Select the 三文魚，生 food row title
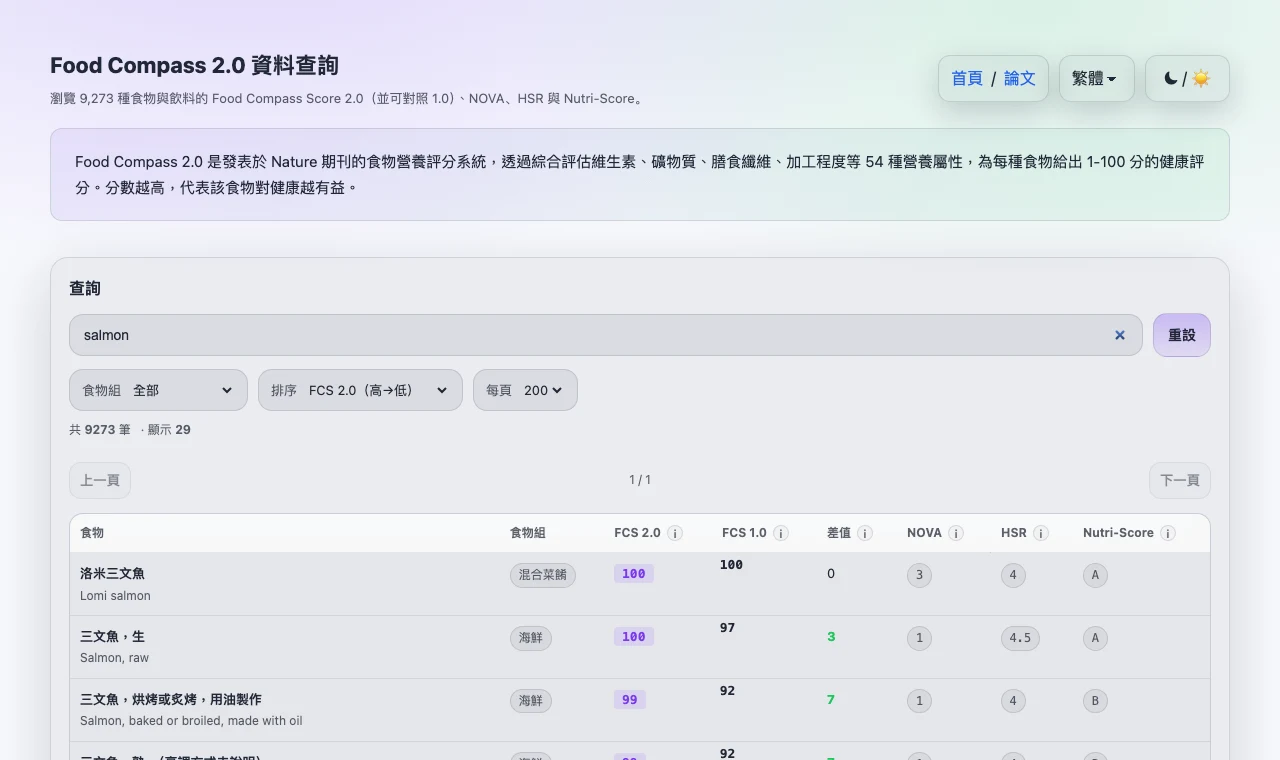This screenshot has width=1280, height=760. [112, 637]
